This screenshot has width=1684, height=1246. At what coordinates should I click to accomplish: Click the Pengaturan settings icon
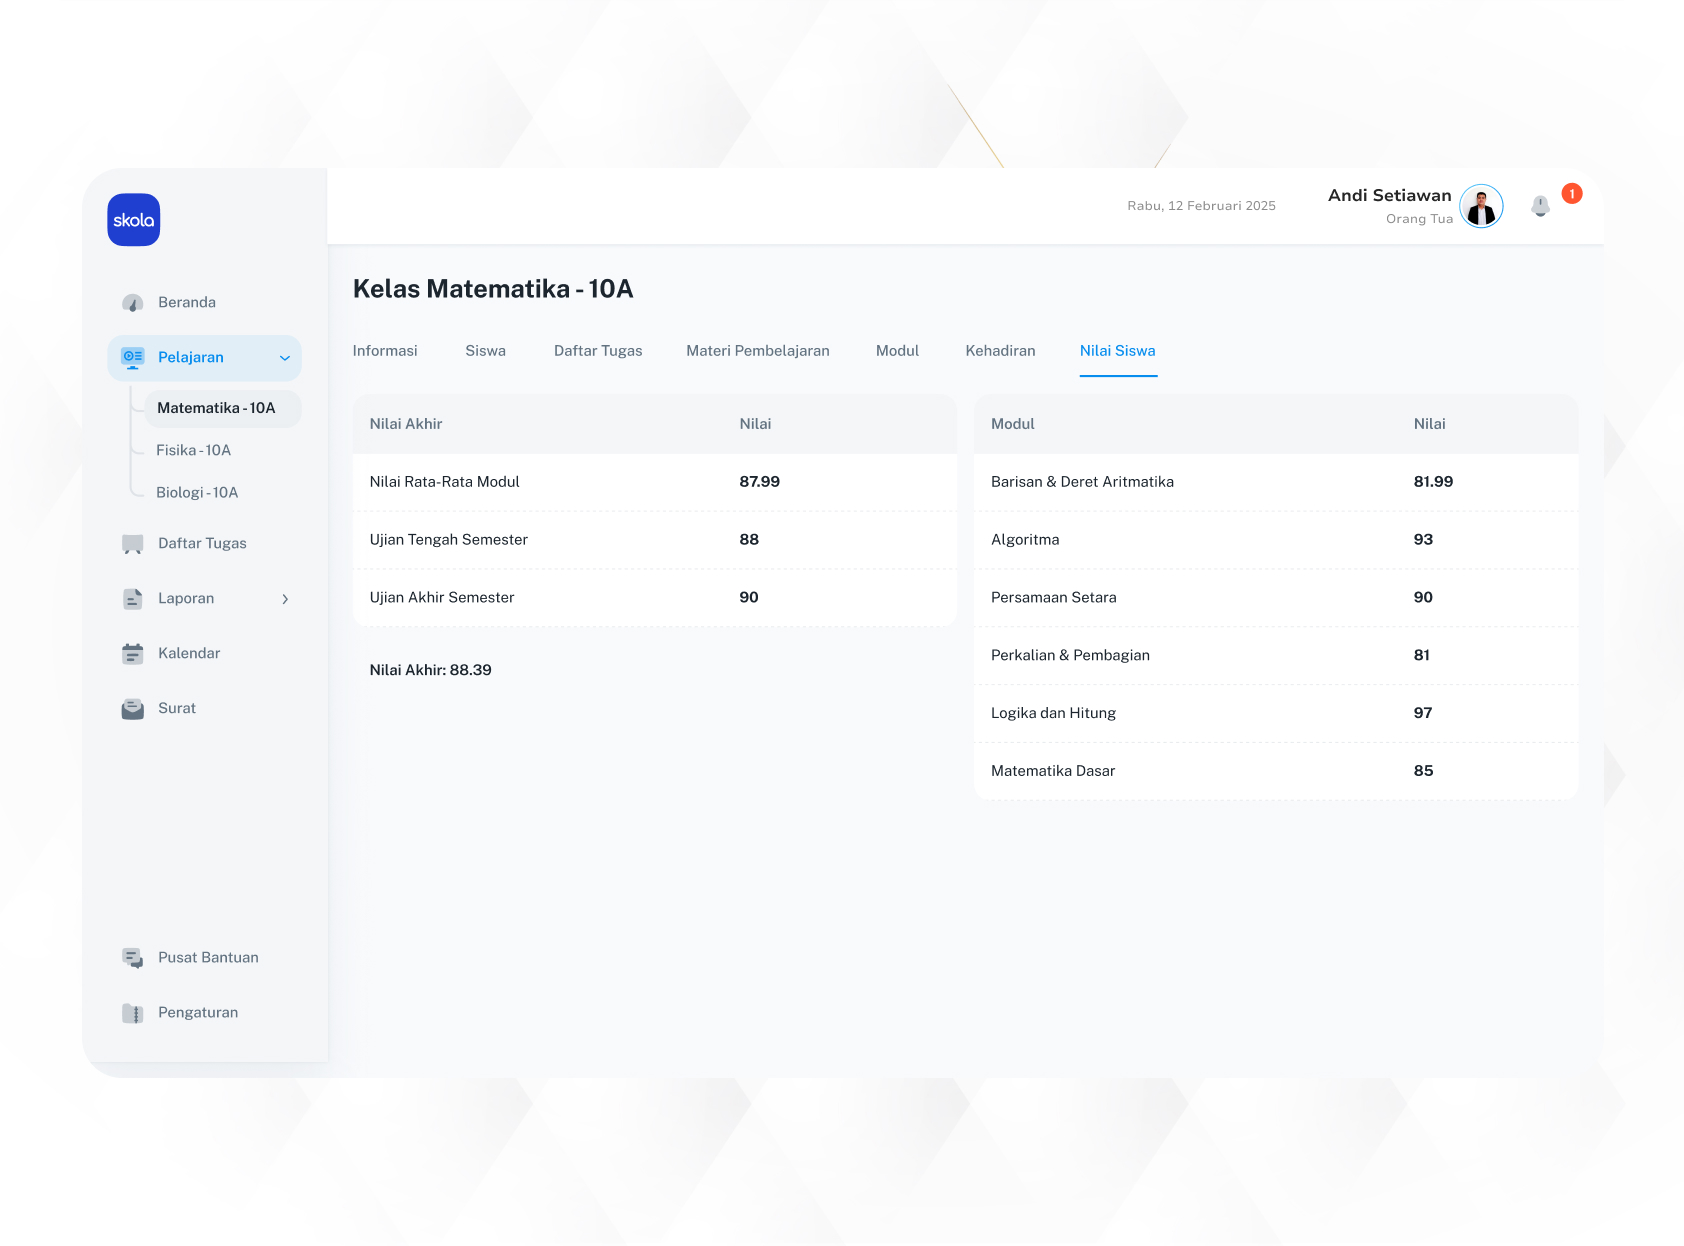pyautogui.click(x=132, y=1013)
